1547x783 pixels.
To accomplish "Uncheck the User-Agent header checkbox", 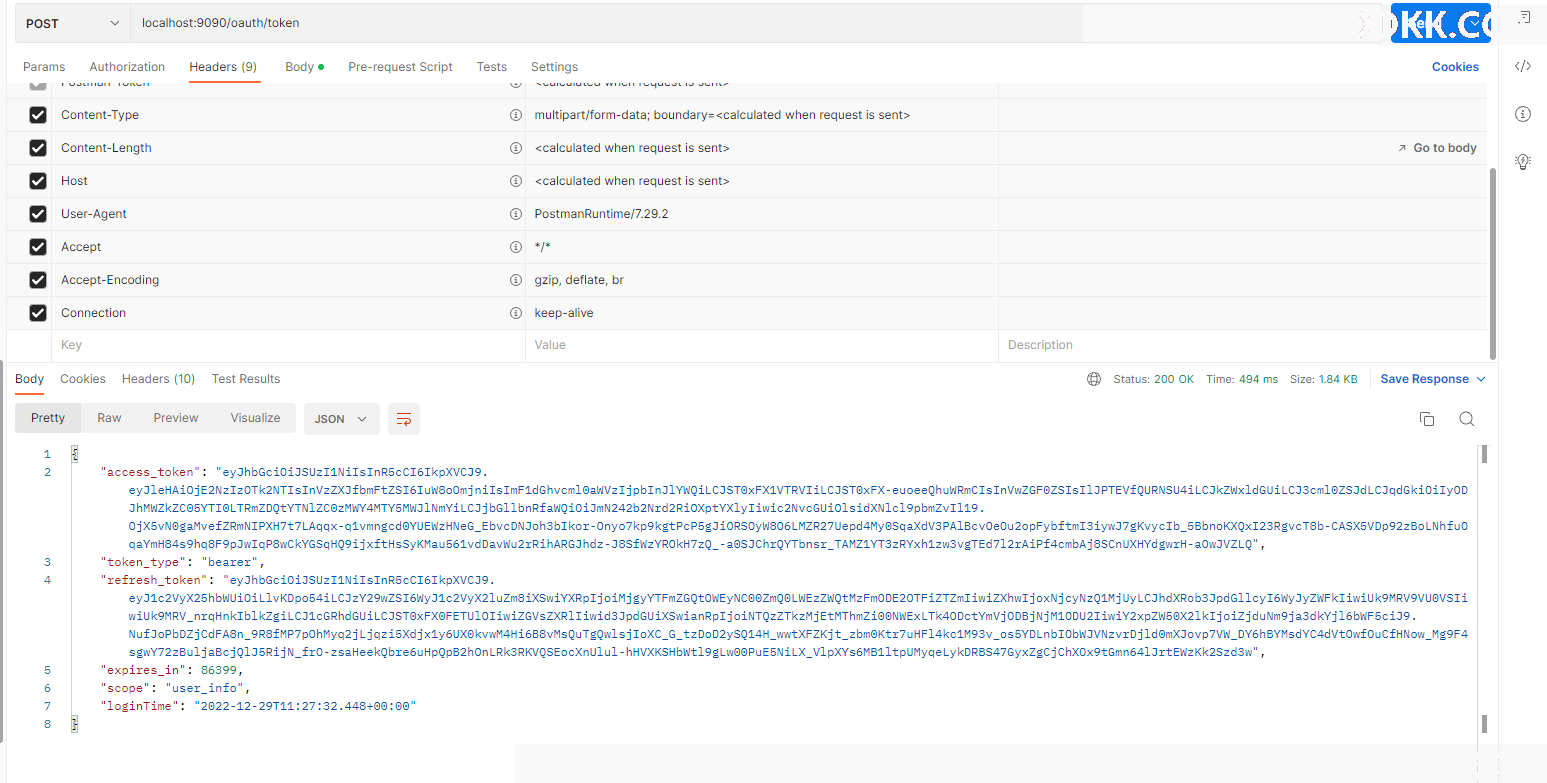I will click(38, 214).
